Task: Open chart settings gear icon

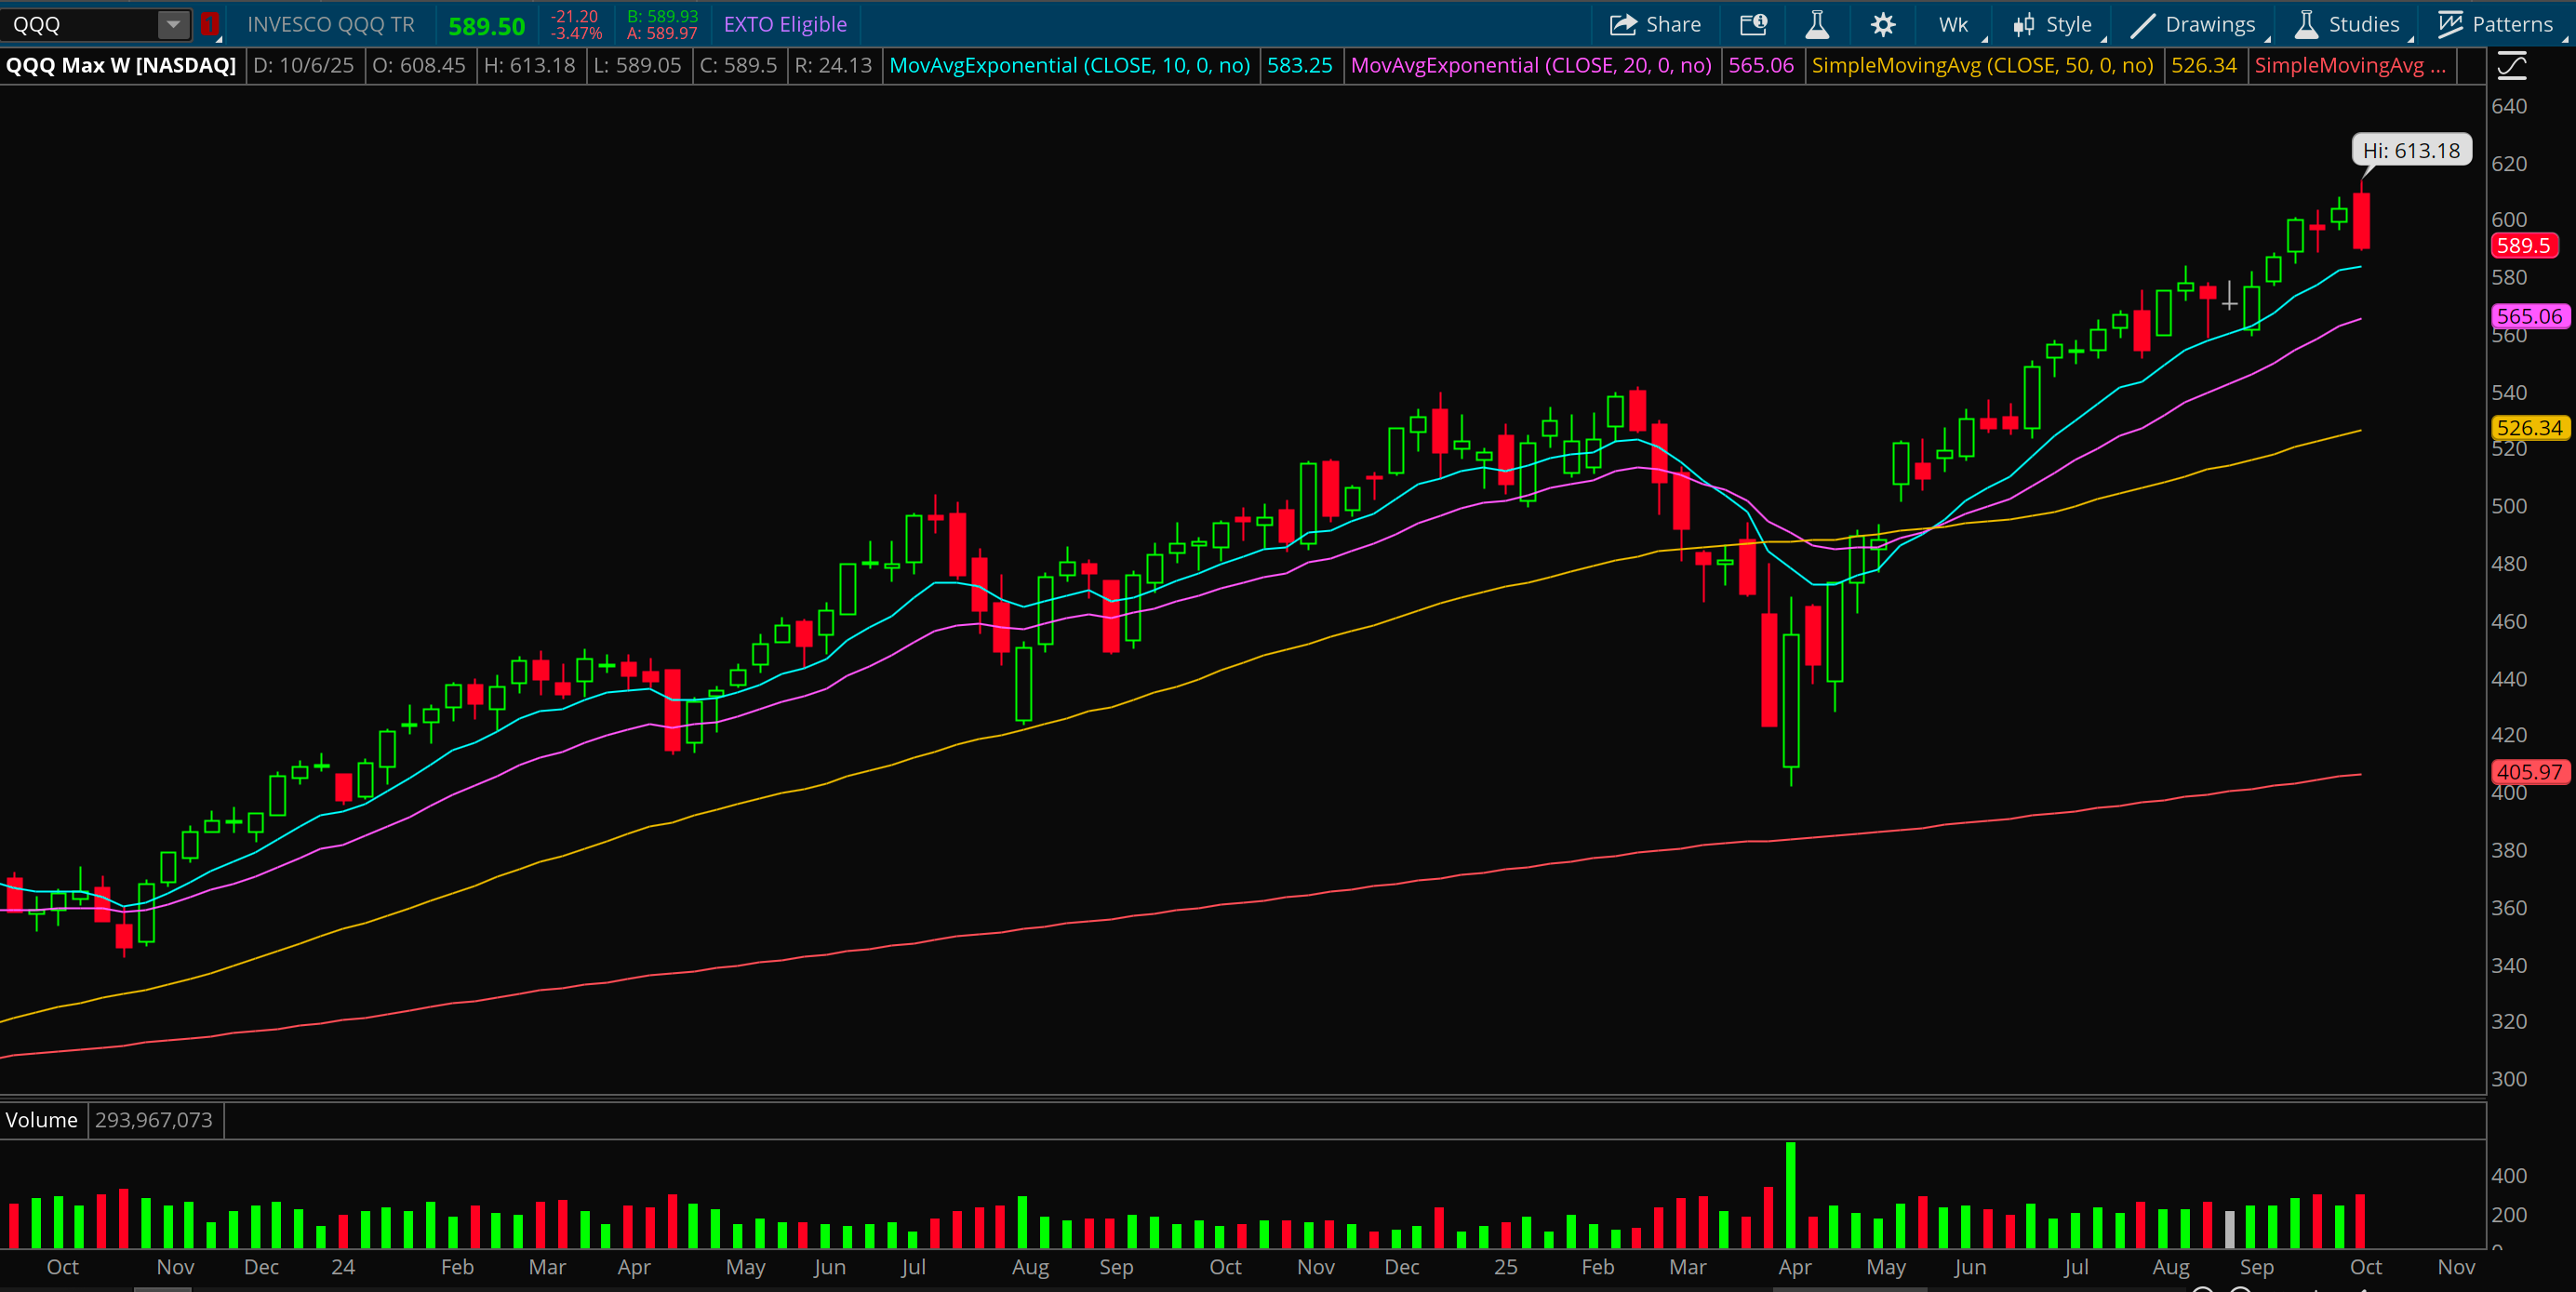Action: click(1882, 24)
